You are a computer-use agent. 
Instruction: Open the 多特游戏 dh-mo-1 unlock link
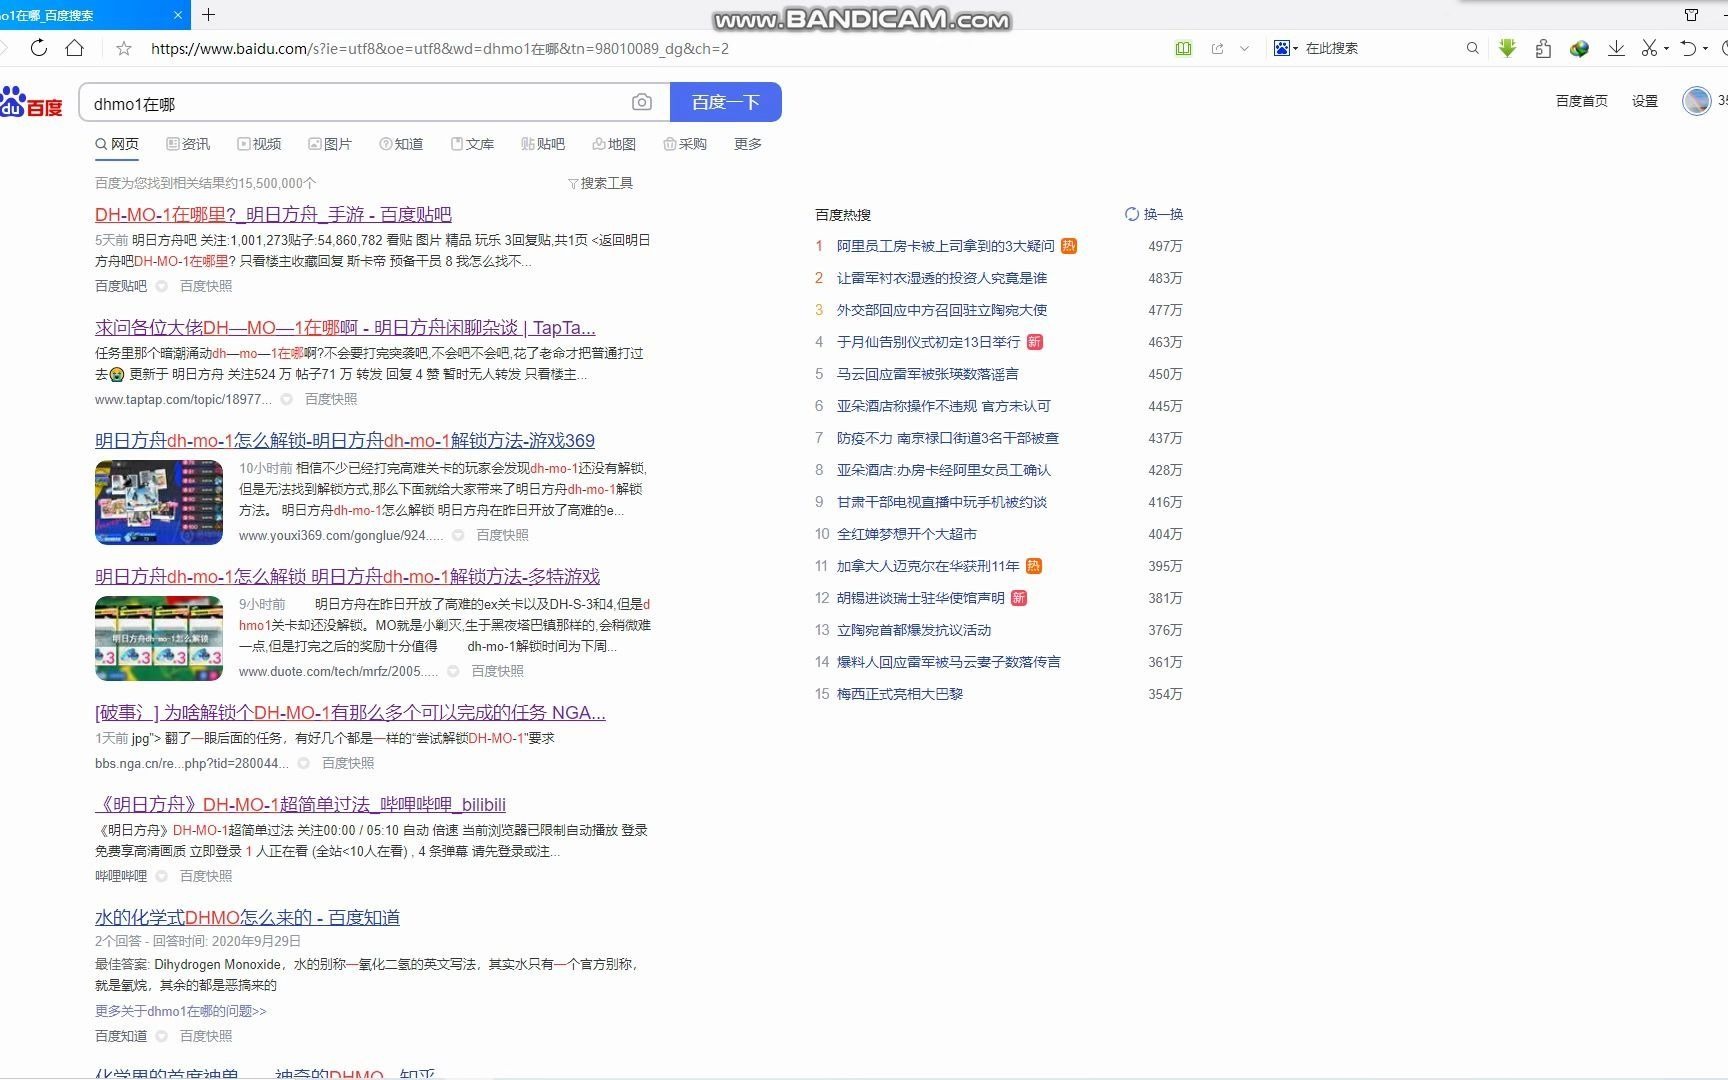pyautogui.click(x=347, y=576)
